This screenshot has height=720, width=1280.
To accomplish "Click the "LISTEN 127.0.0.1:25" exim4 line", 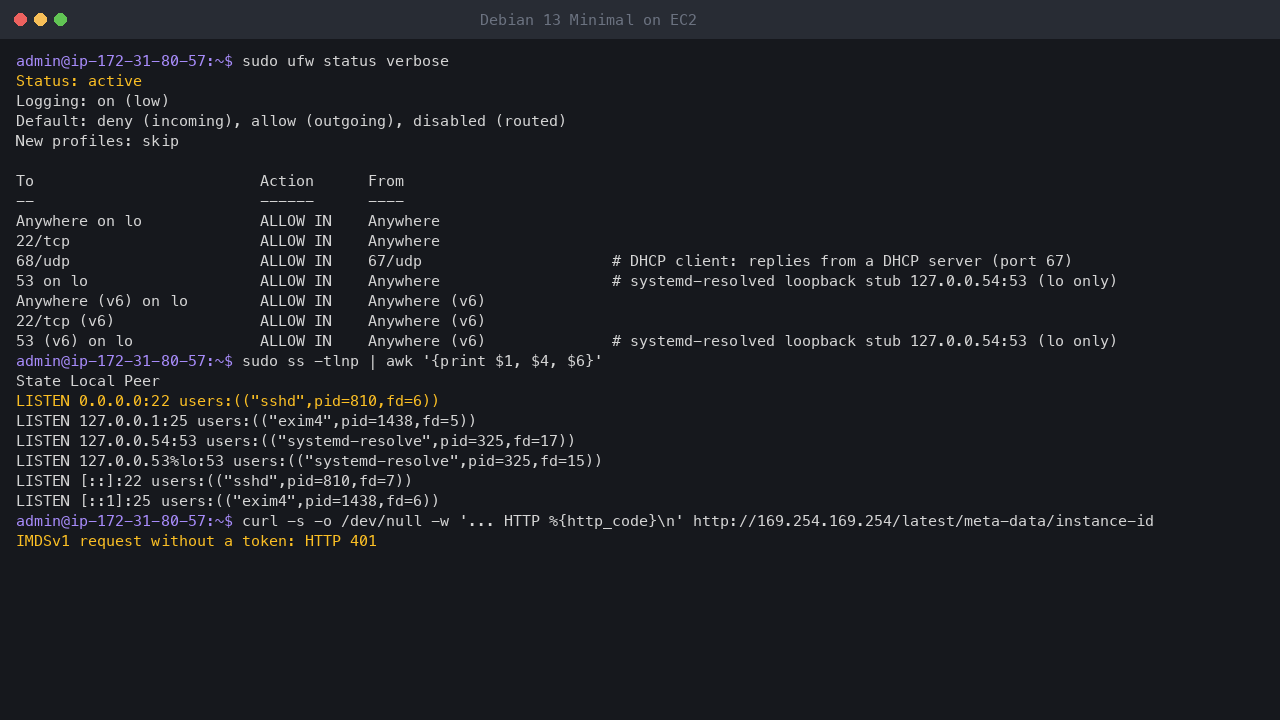I will (x=246, y=421).
